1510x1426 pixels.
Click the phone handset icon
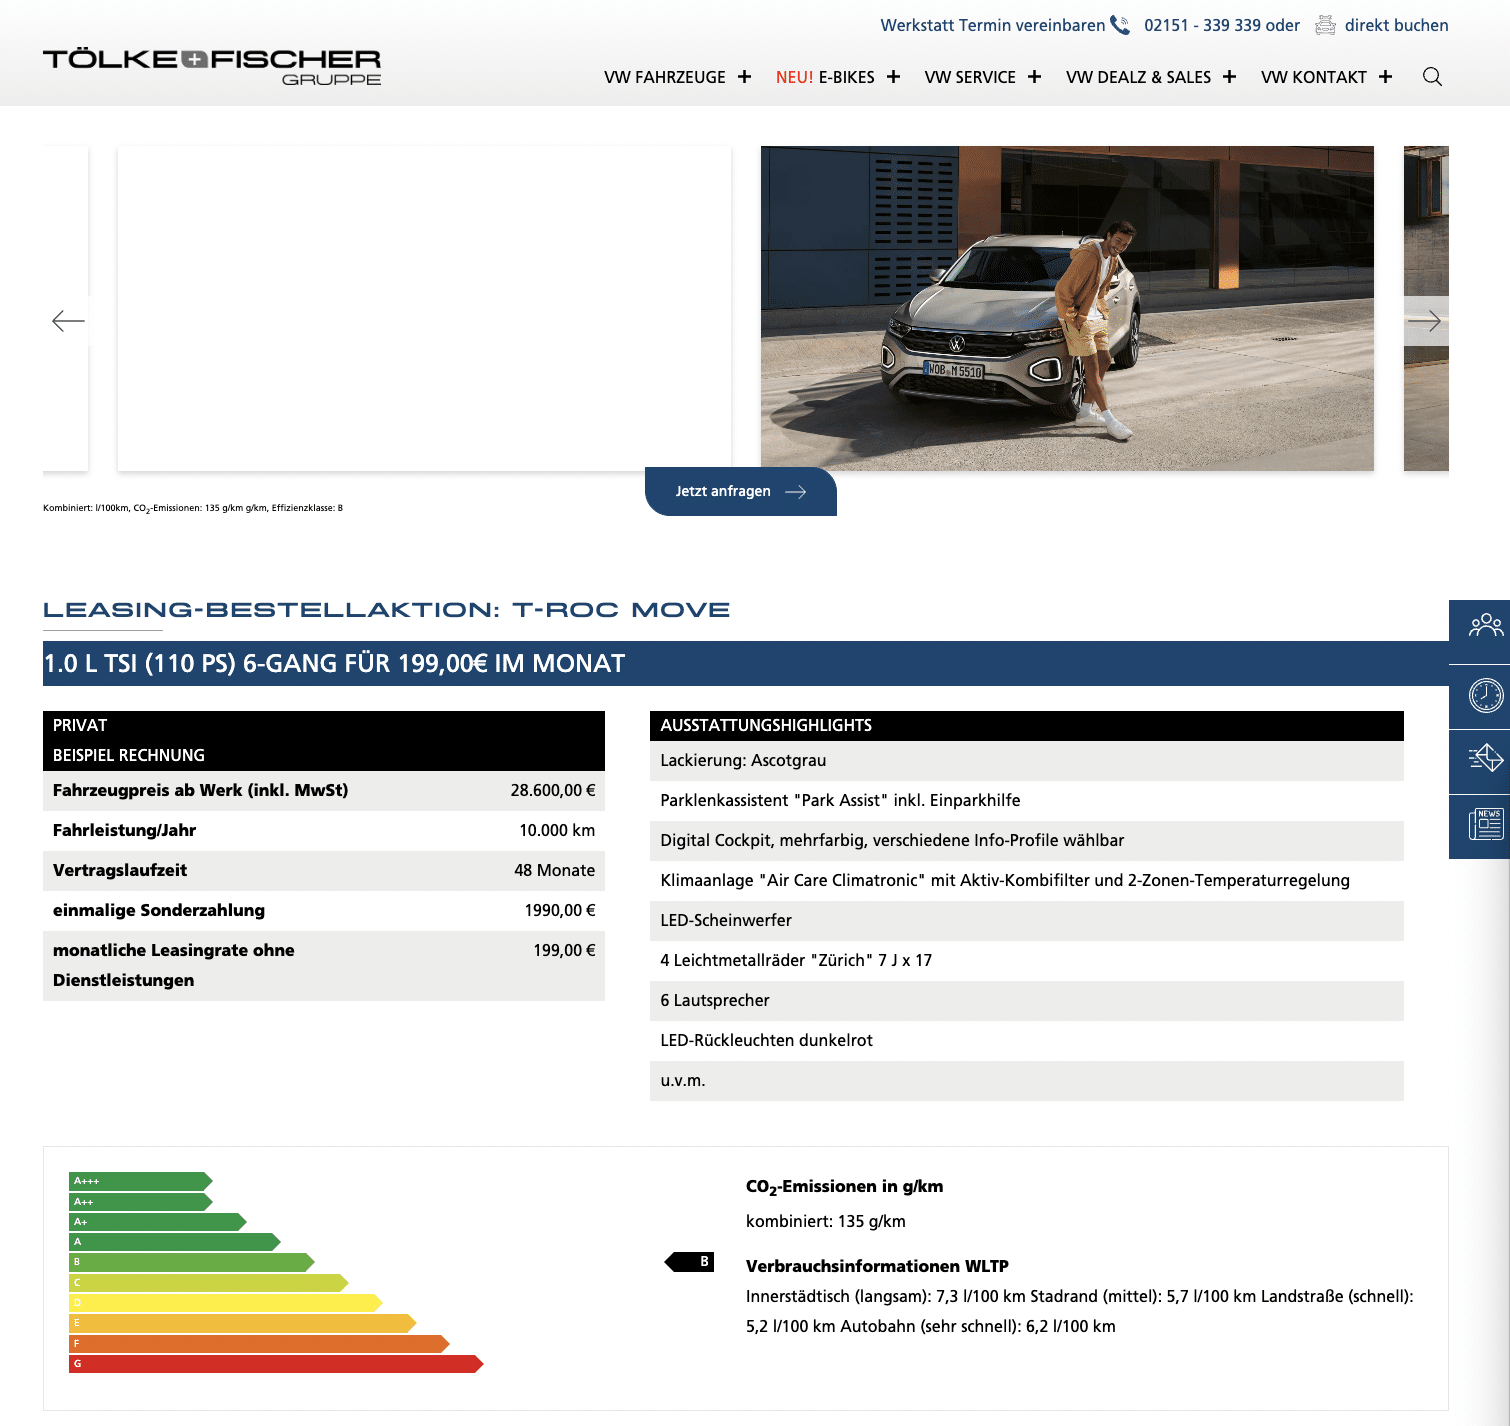[x=1120, y=25]
